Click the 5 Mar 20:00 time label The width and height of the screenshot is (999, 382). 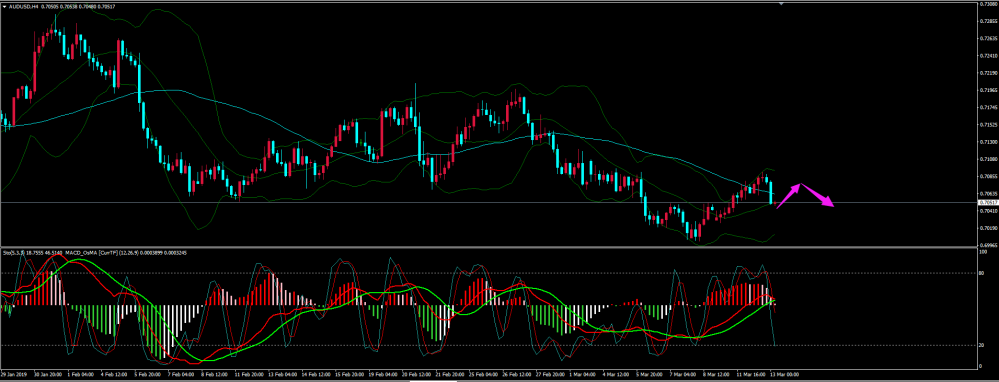650,374
